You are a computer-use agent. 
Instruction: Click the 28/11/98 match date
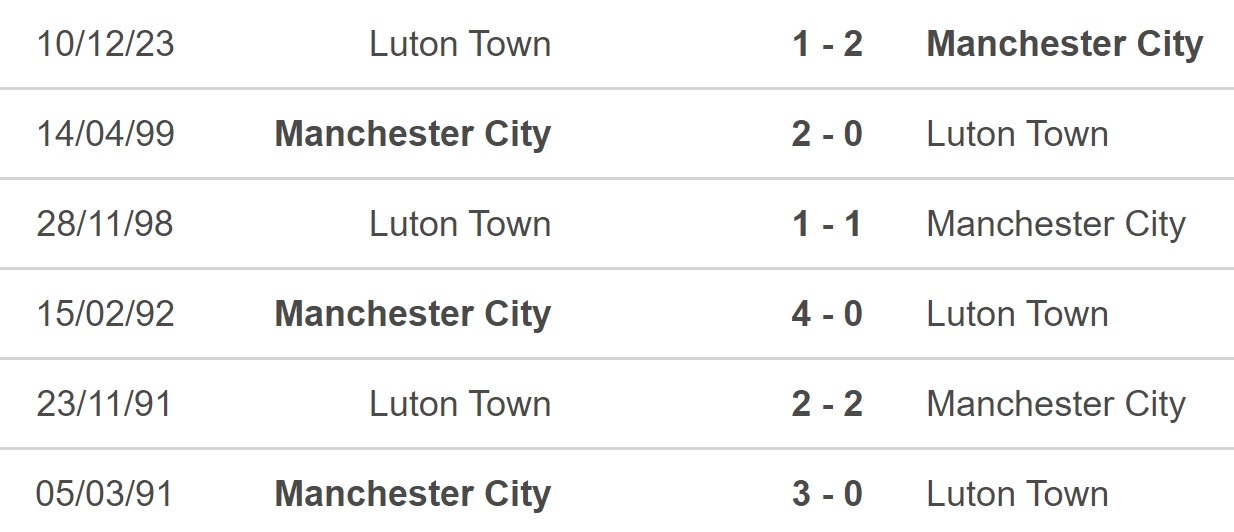tap(105, 224)
